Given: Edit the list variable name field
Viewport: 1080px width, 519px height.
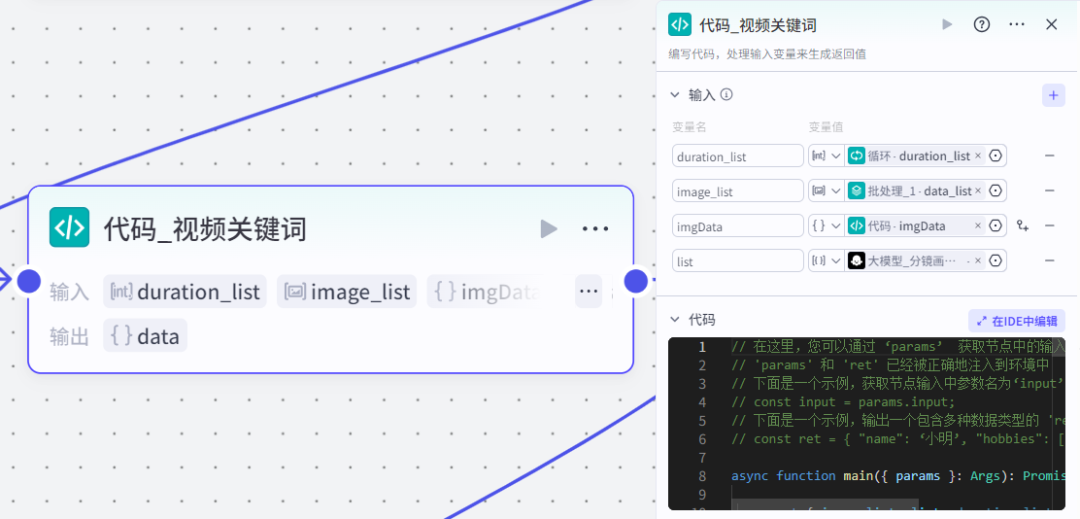Looking at the screenshot, I should (x=738, y=261).
